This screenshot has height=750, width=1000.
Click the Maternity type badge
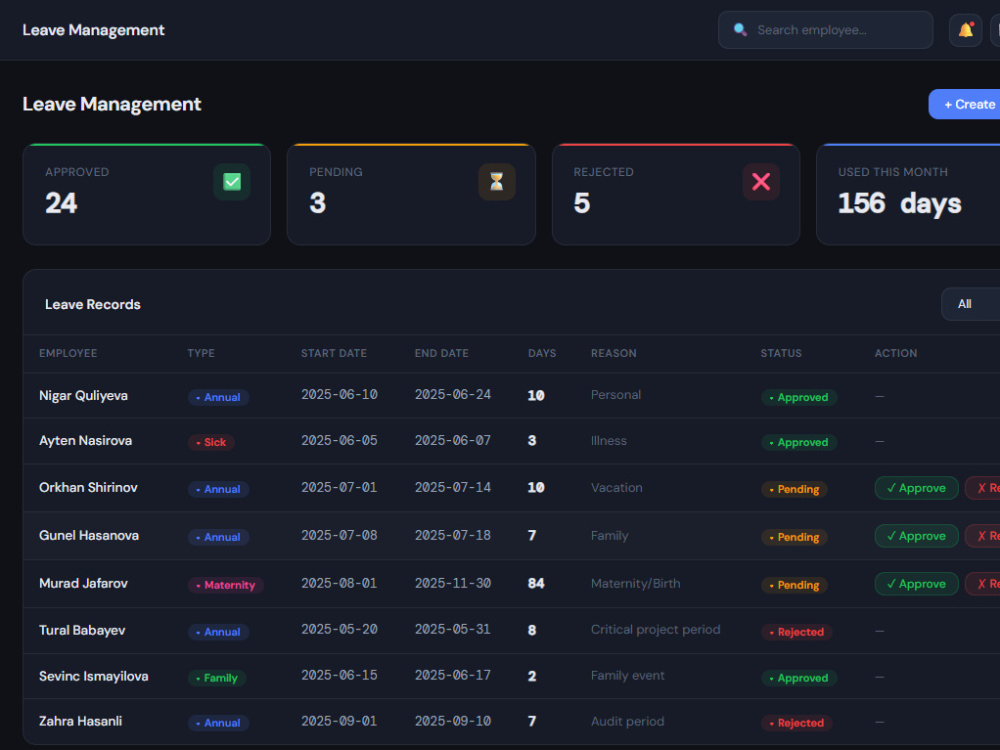226,585
